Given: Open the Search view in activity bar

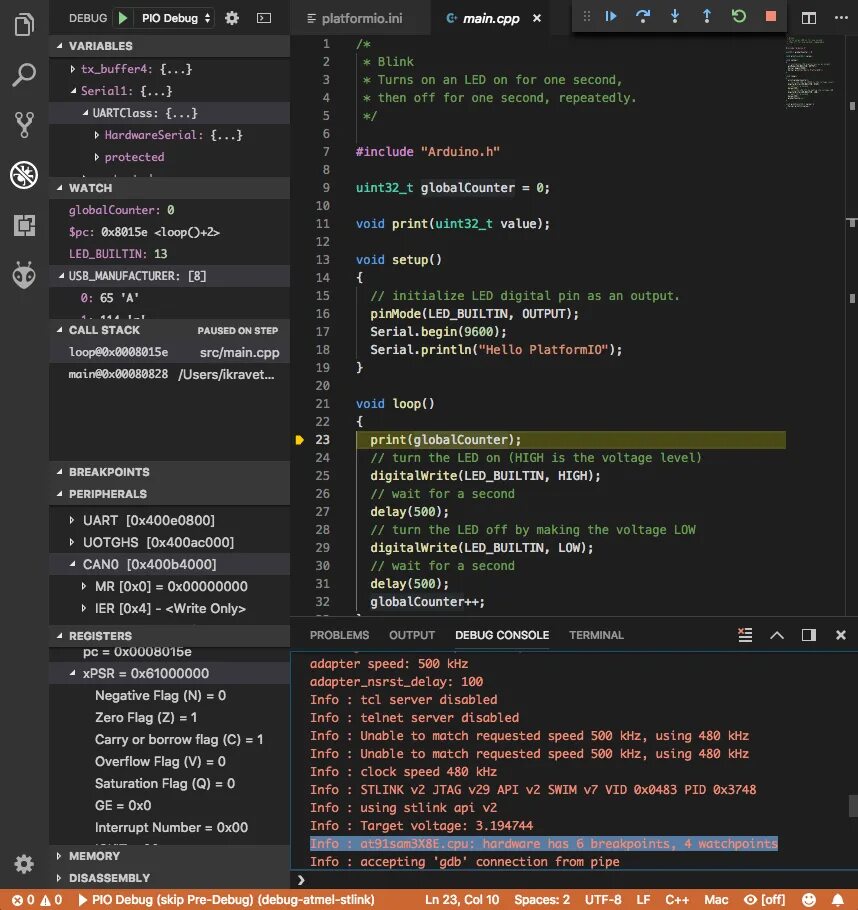Looking at the screenshot, I should tap(24, 74).
